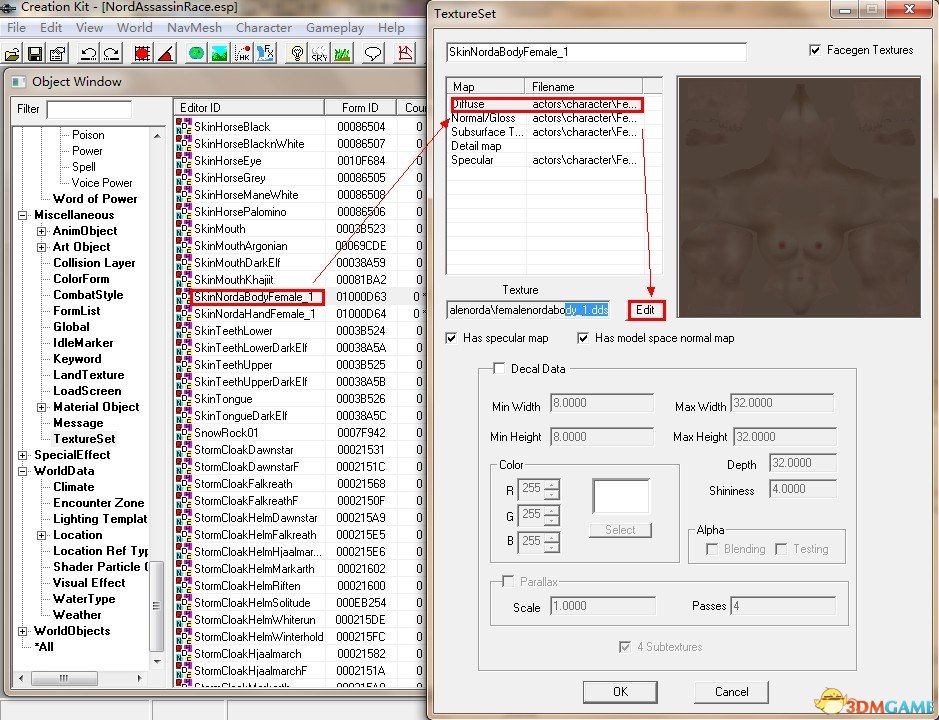Image resolution: width=939 pixels, height=720 pixels.
Task: Toggle the snap to angle icon
Action: pos(166,54)
